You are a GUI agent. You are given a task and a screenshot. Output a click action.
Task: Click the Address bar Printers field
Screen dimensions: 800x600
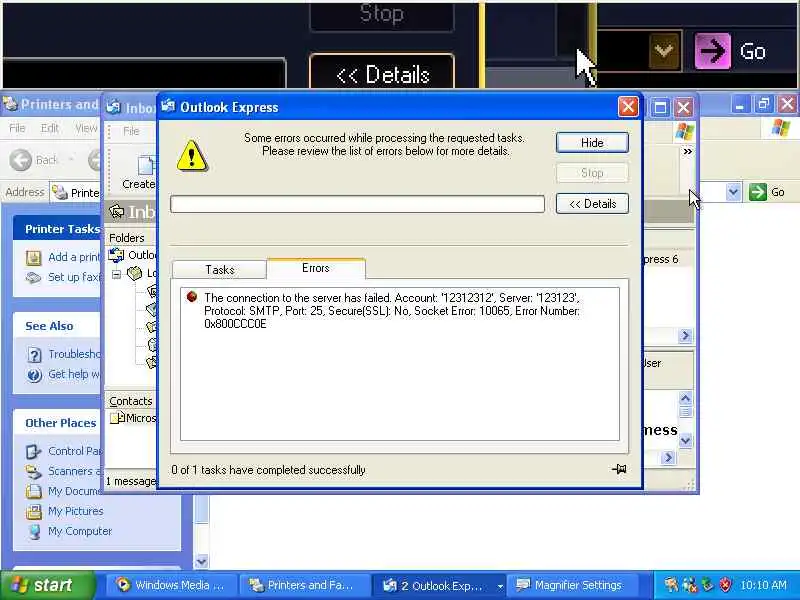[x=76, y=193]
